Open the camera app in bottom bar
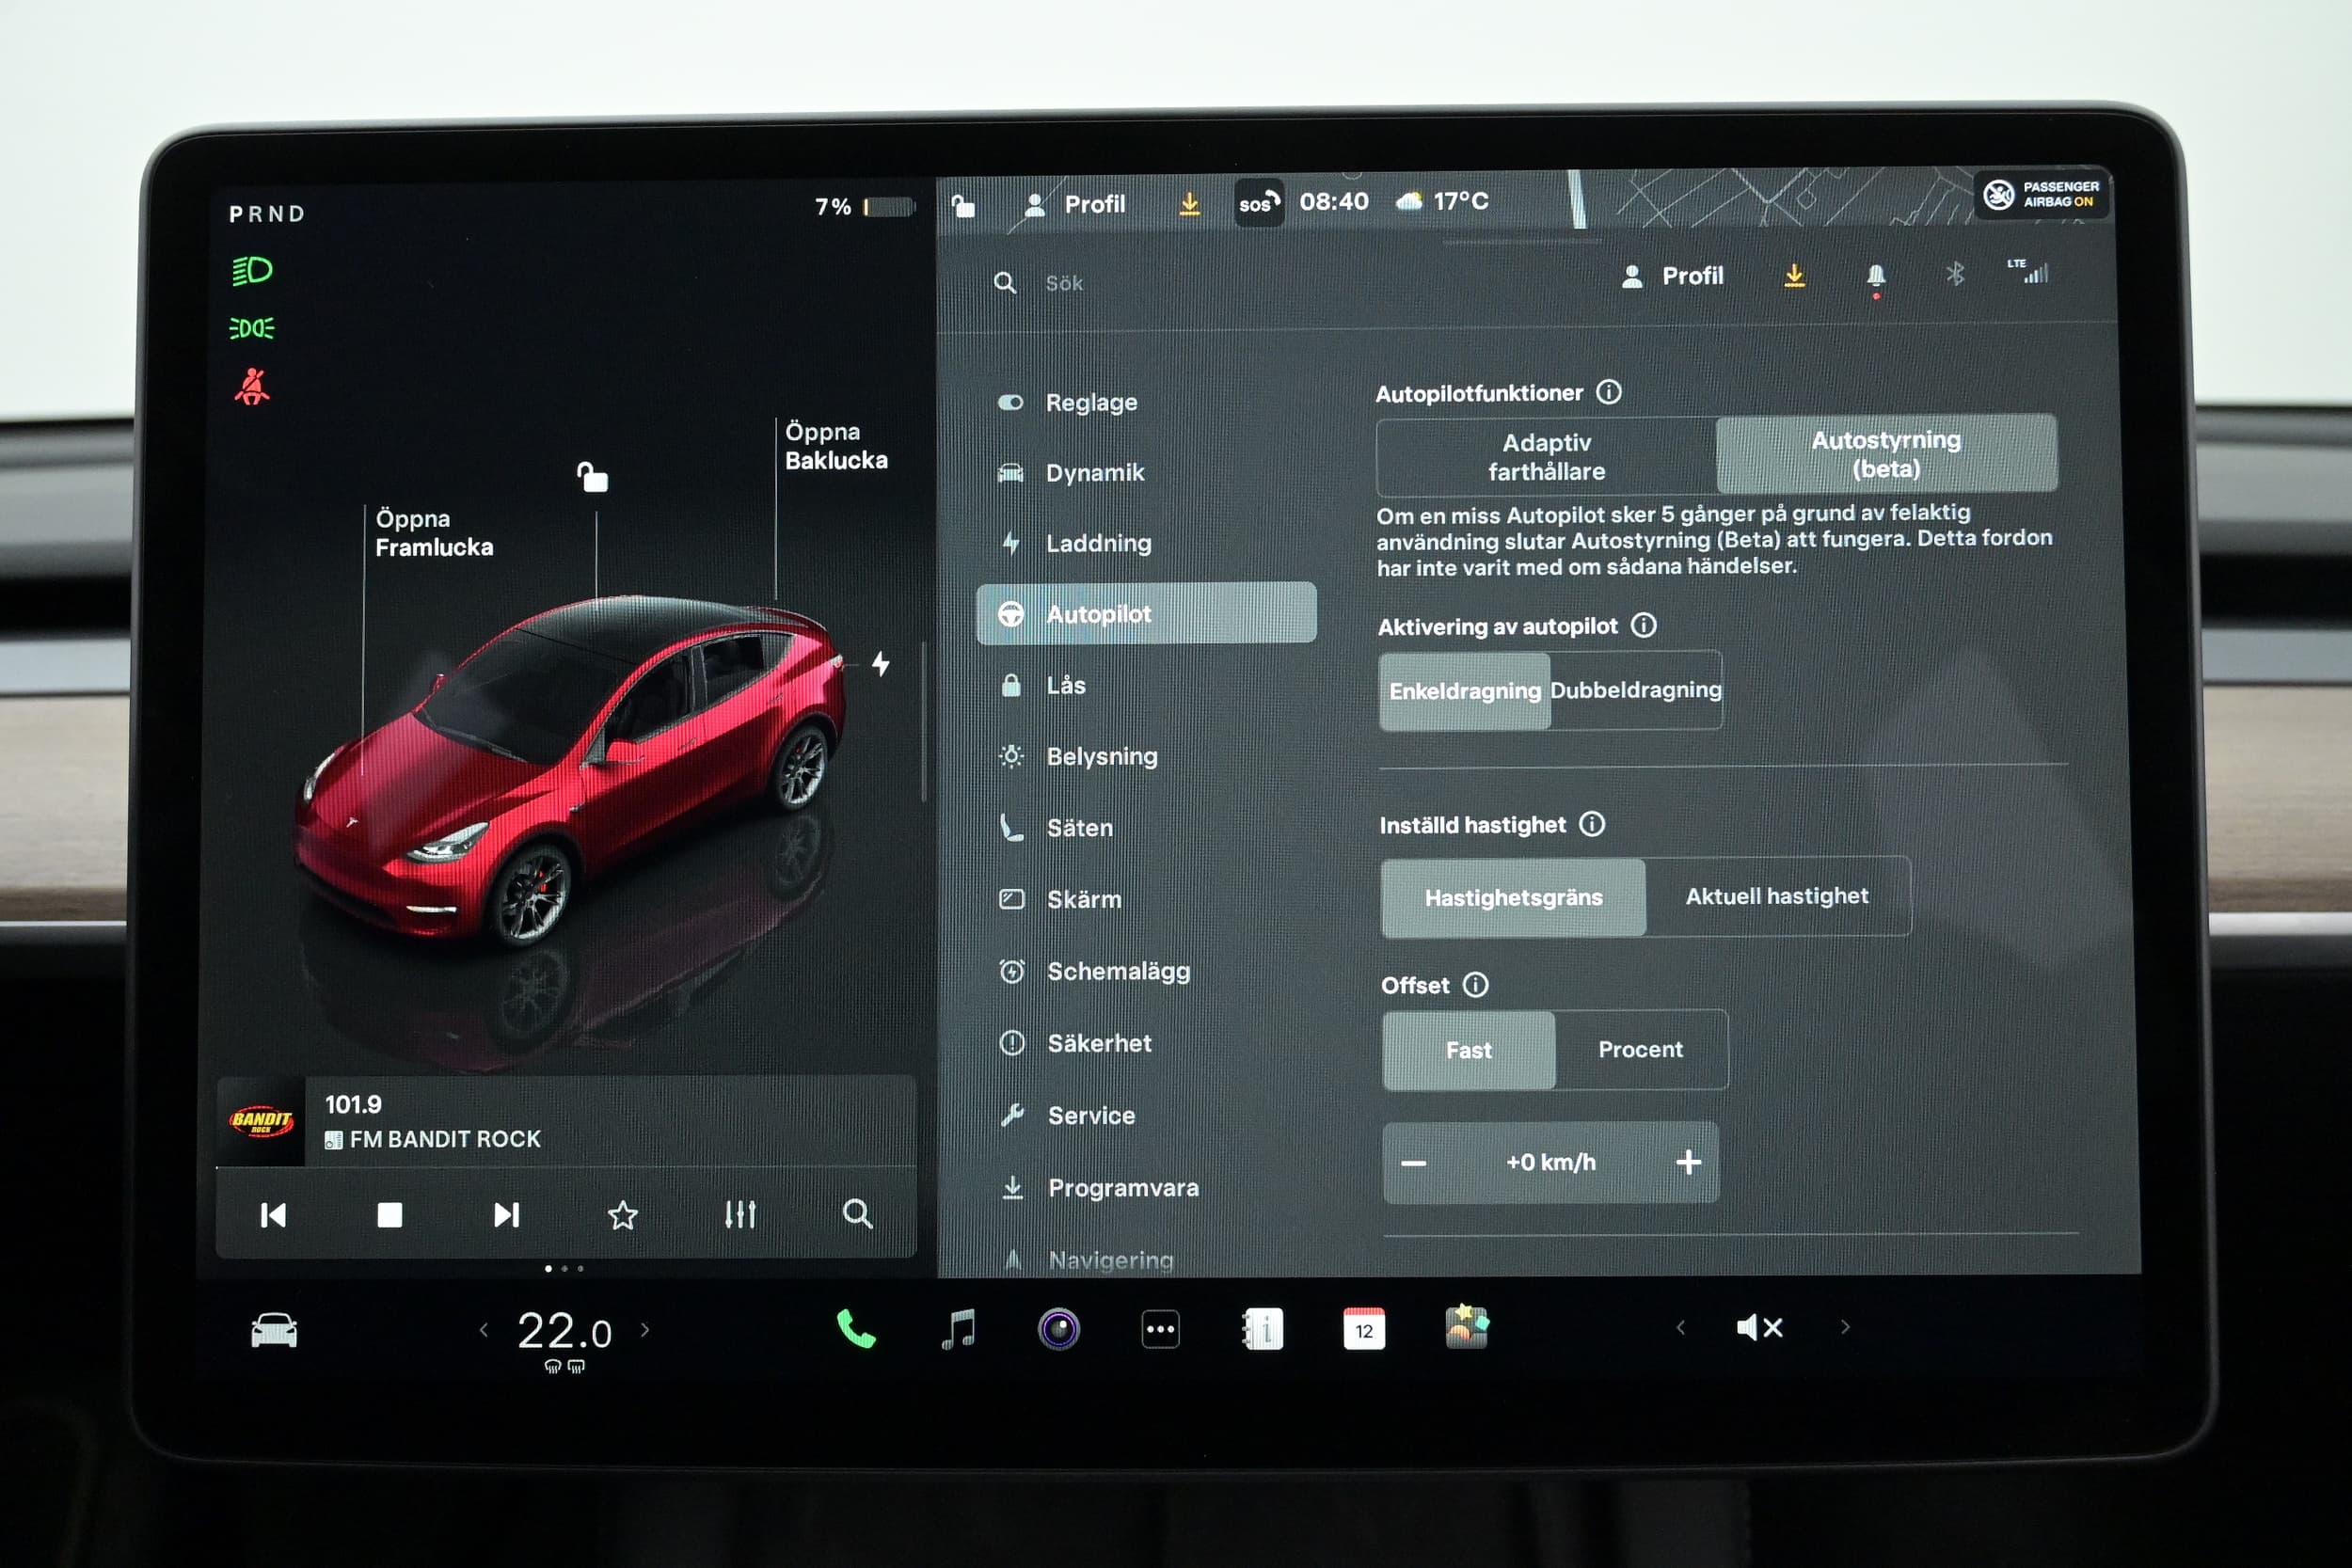The height and width of the screenshot is (1568, 2352). [1058, 1330]
